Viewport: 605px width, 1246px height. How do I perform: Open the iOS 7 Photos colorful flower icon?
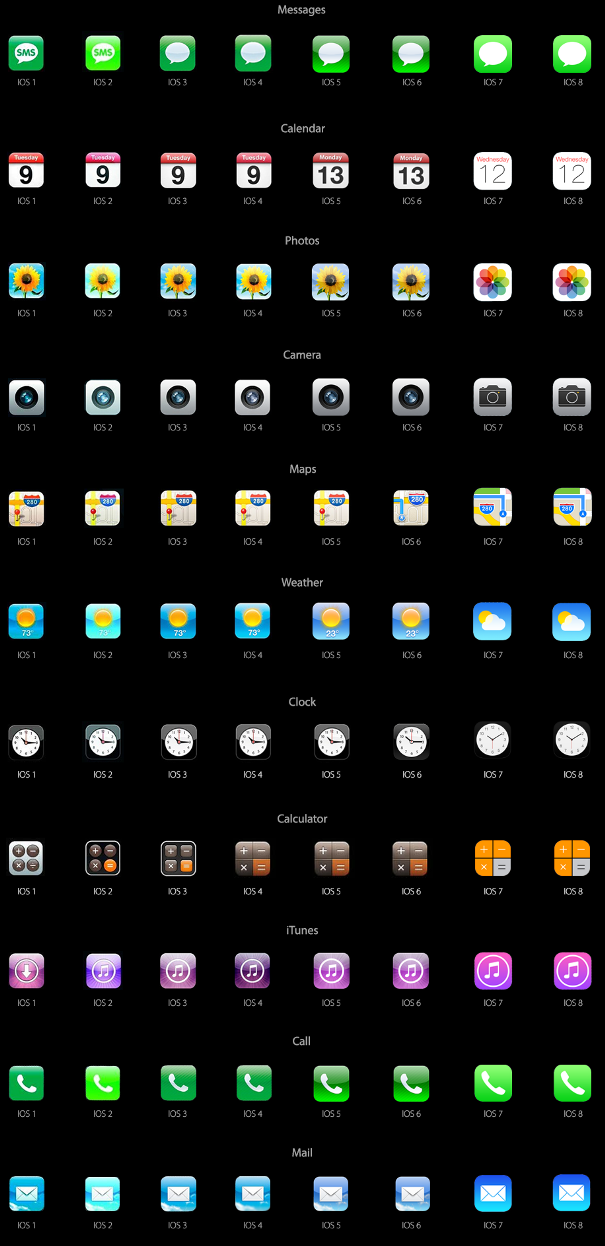coord(492,283)
